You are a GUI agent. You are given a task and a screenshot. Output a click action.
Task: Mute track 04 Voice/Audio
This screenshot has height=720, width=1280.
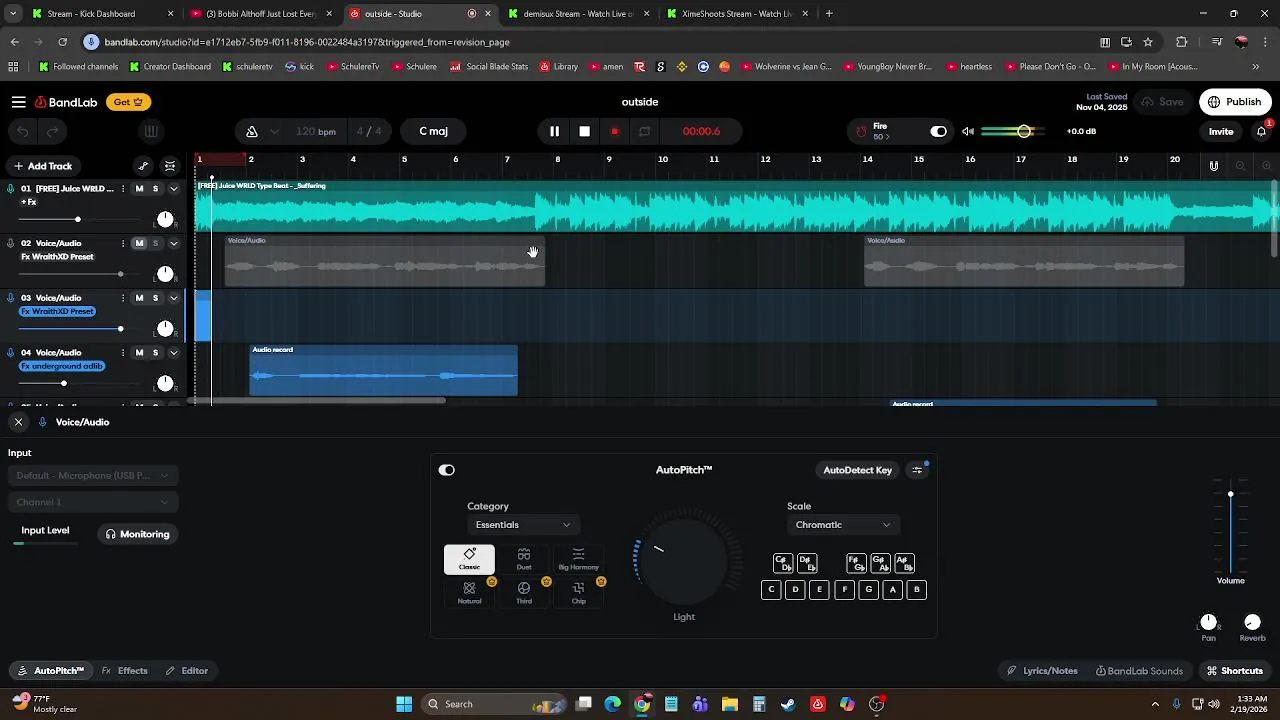(139, 352)
